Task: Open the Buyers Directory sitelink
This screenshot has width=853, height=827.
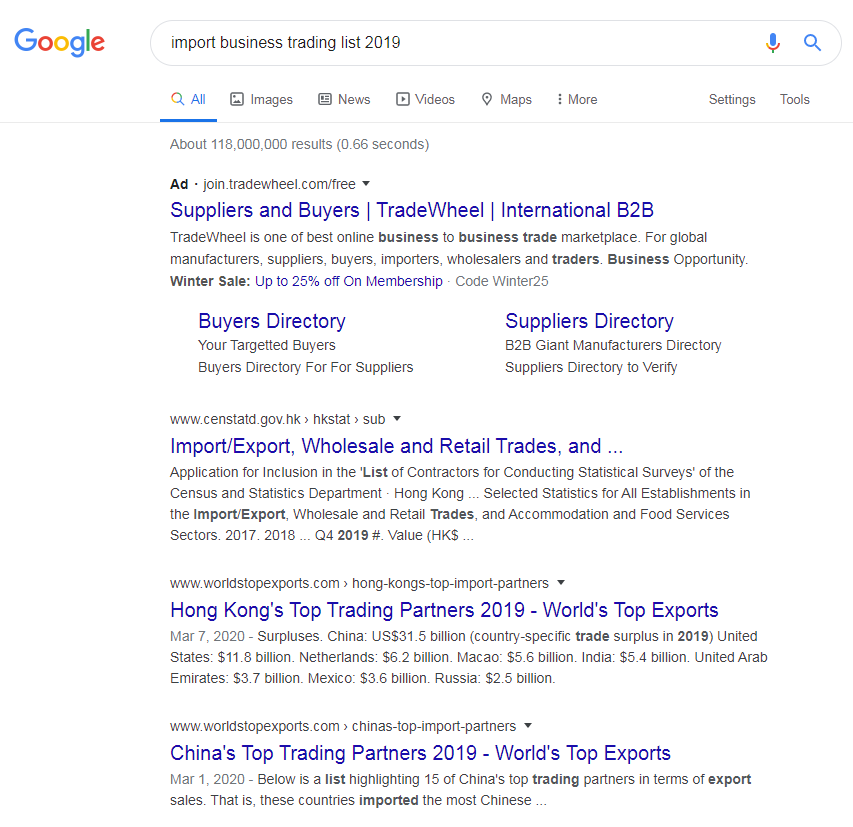Action: (x=272, y=321)
